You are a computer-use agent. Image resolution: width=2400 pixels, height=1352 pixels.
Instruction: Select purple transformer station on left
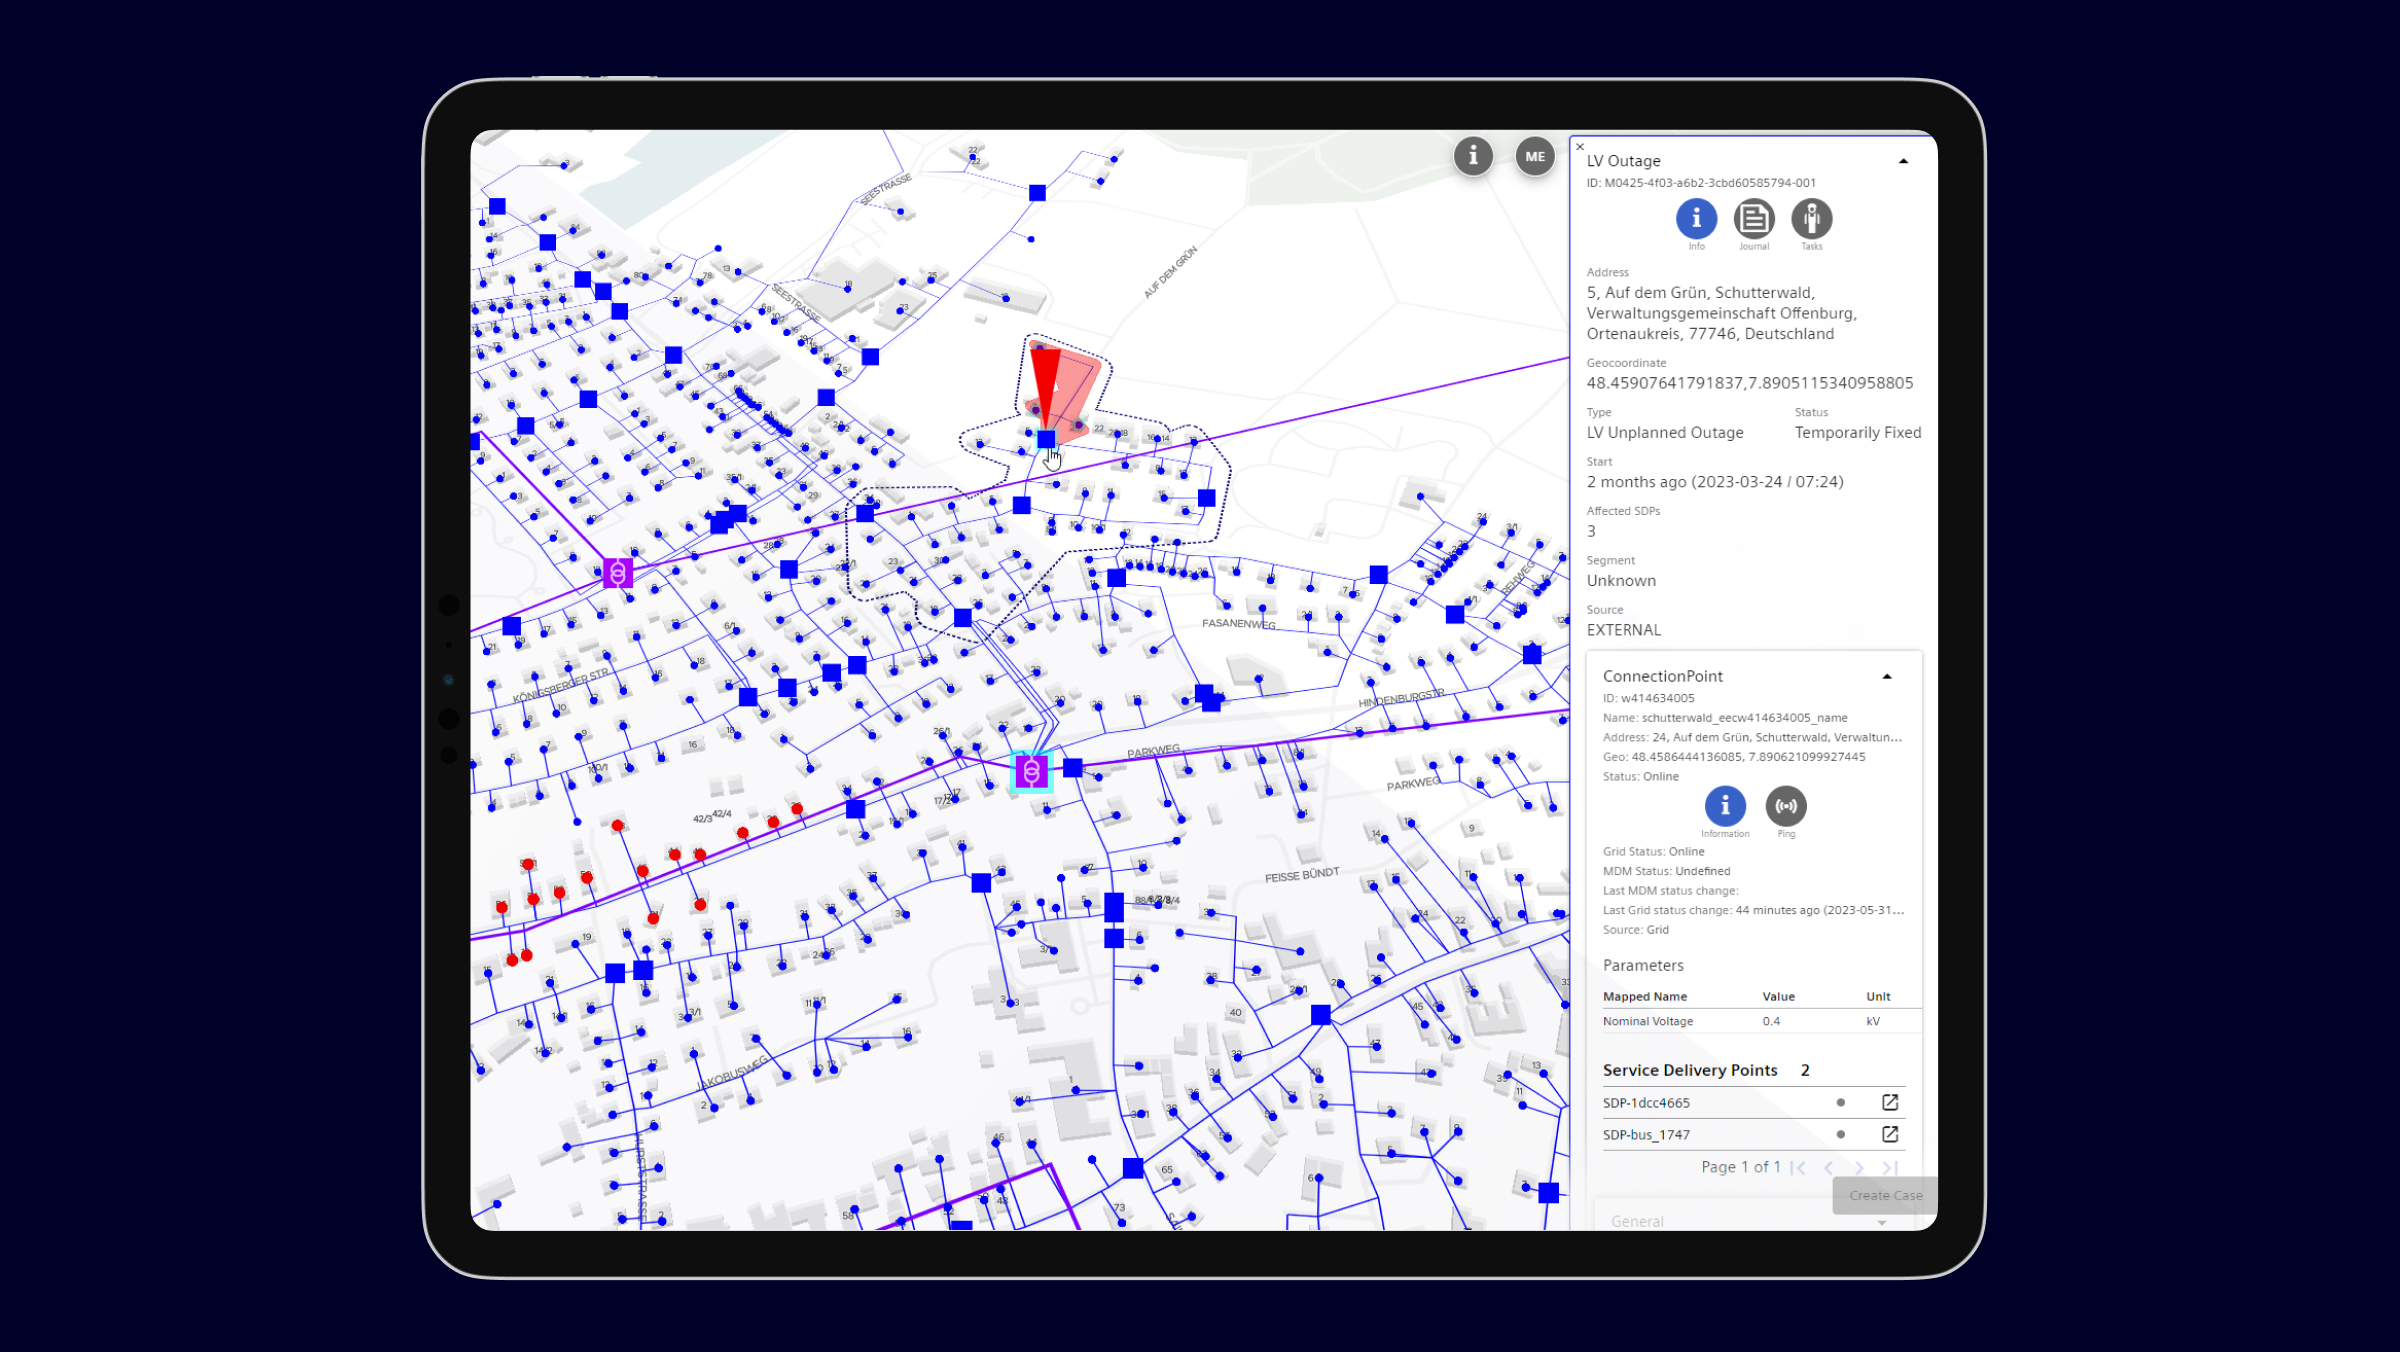[617, 573]
